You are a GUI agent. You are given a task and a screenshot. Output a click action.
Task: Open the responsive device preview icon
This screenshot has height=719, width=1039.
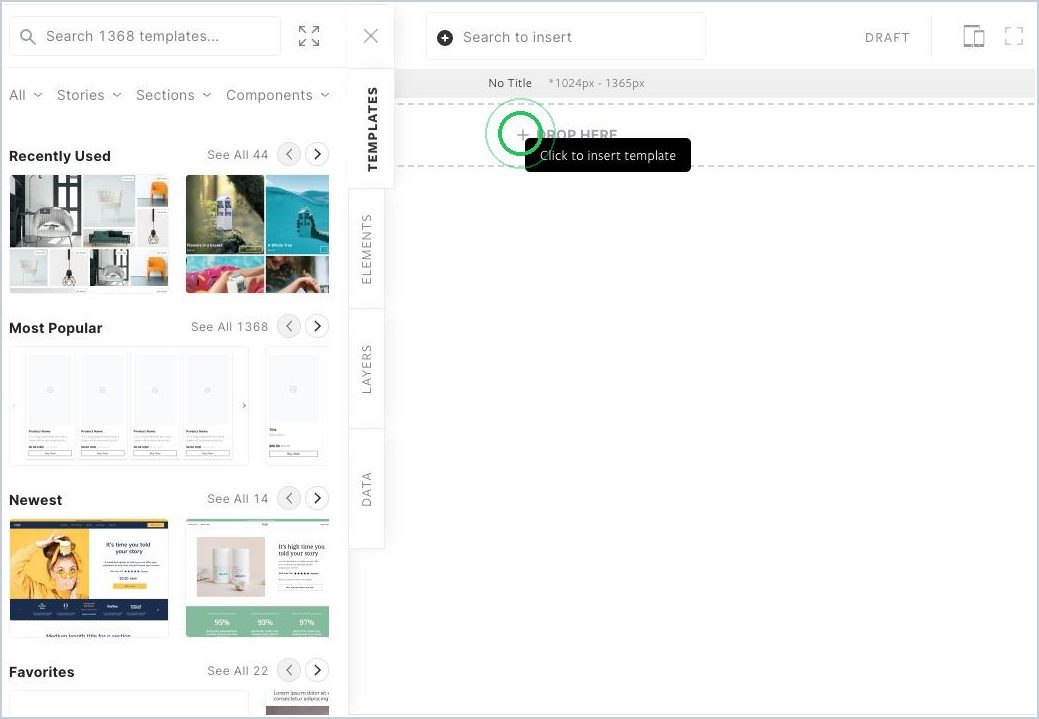click(x=973, y=36)
